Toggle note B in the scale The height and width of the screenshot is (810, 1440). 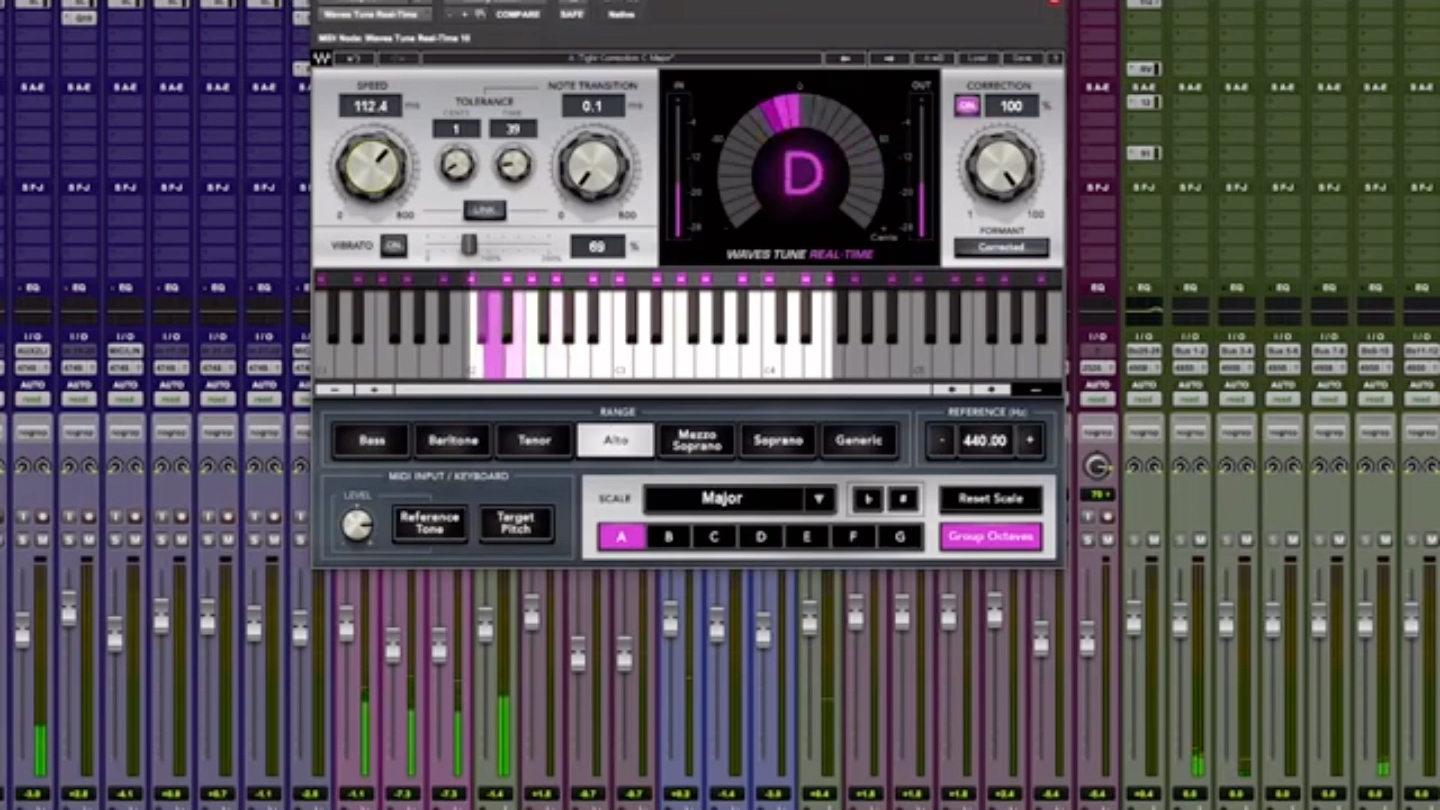click(668, 537)
